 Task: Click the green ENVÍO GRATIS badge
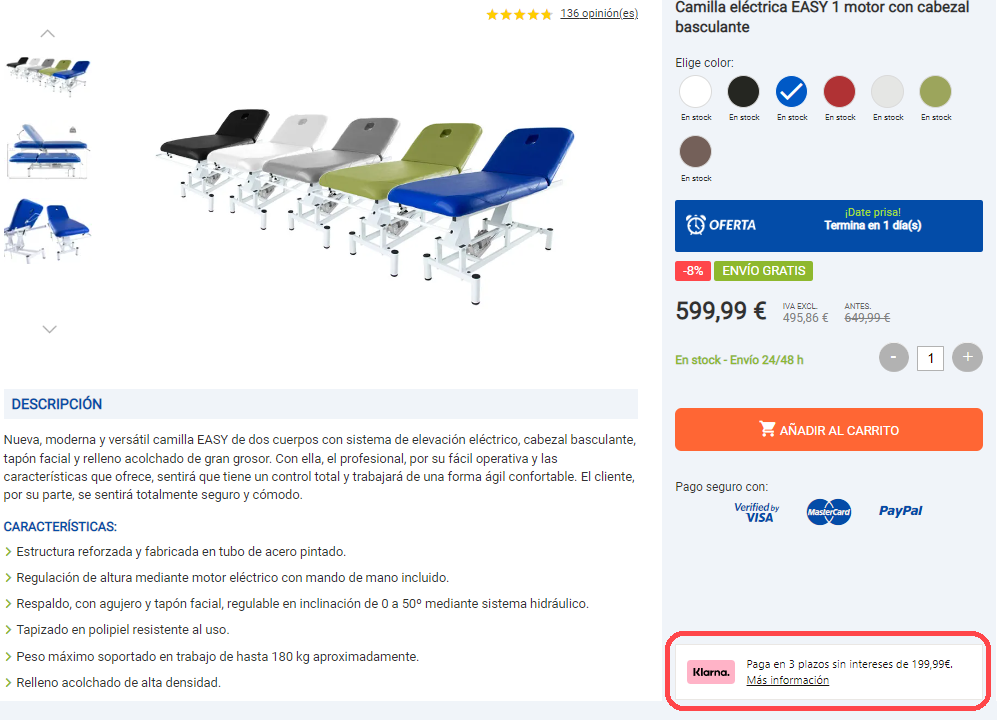[763, 270]
